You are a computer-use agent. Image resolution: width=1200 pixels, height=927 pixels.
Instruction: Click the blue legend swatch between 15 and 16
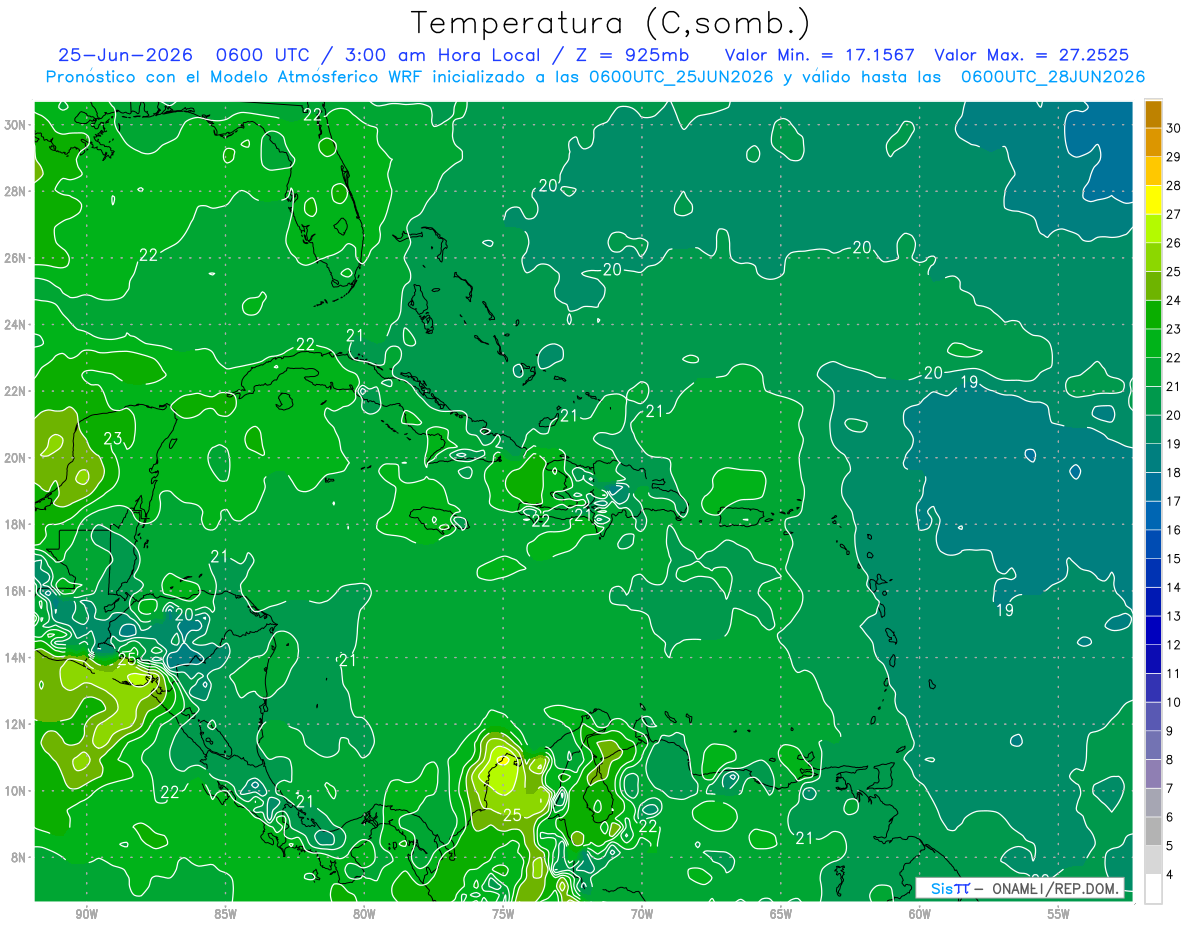click(x=1153, y=544)
